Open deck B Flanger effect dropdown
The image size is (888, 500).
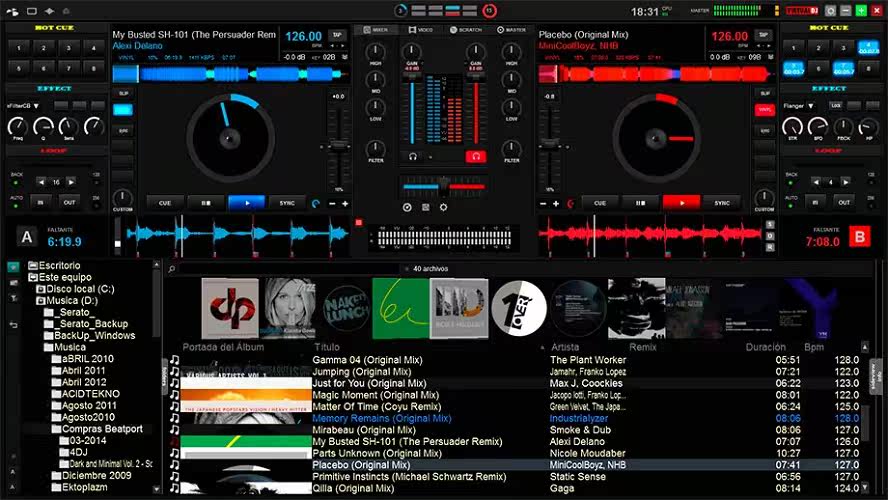click(798, 106)
